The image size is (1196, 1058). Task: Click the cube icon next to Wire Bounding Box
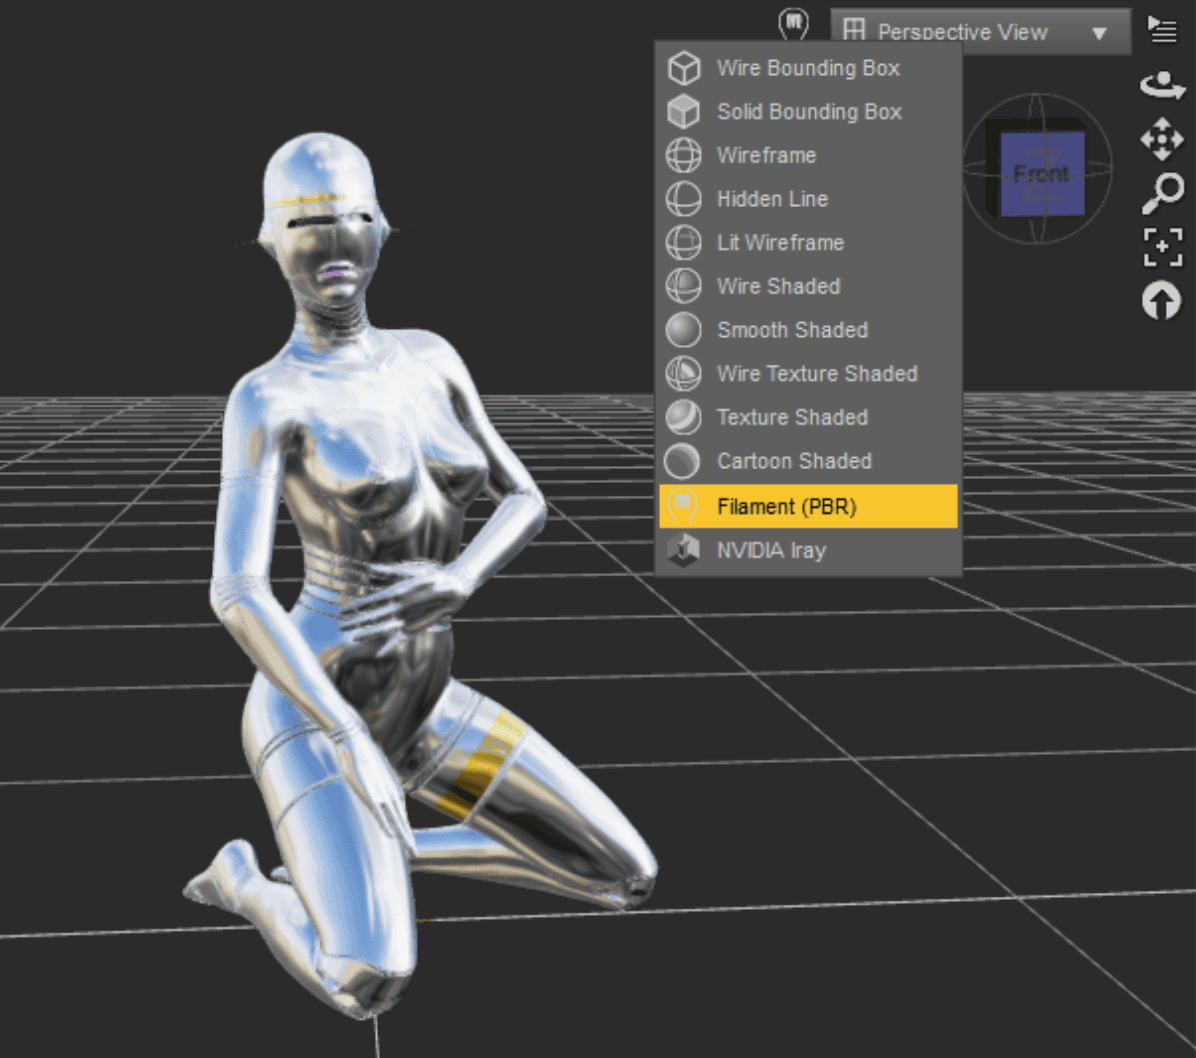point(684,67)
